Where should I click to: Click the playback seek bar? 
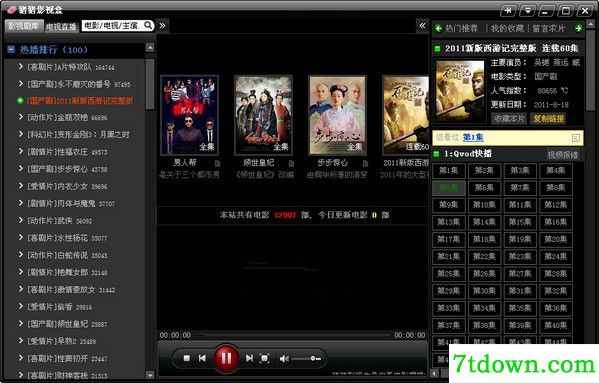(x=293, y=335)
